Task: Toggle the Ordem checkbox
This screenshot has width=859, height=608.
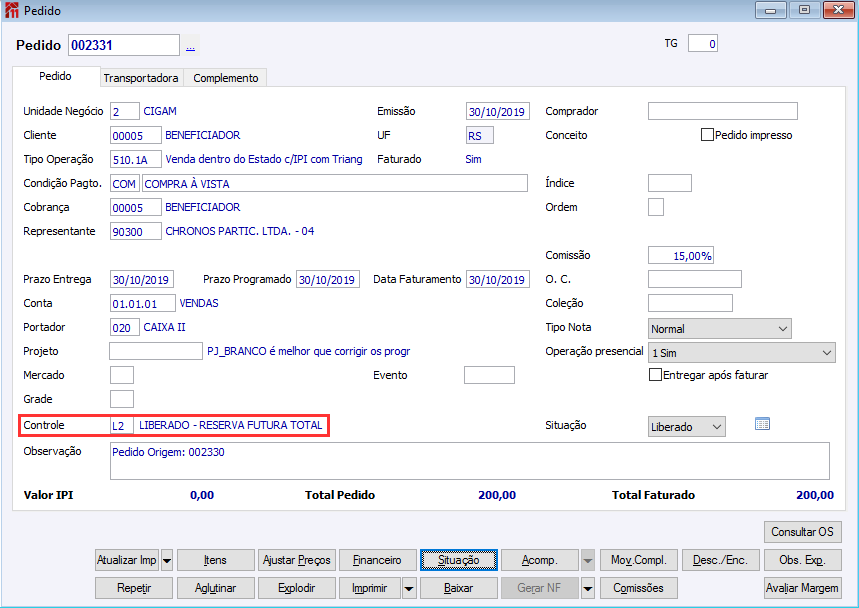Action: (656, 207)
